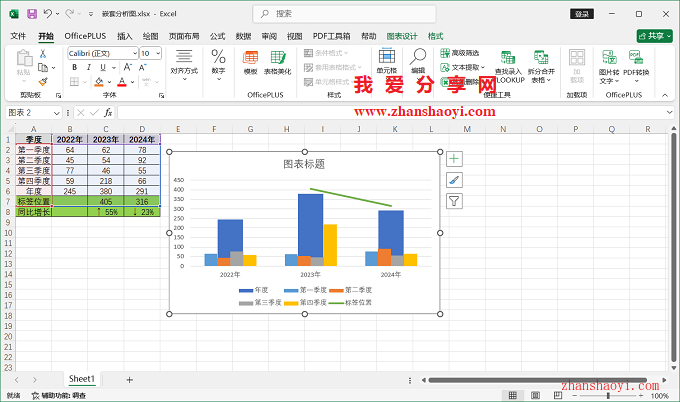Apply the red font color
Image resolution: width=680 pixels, height=402 pixels.
(x=122, y=82)
